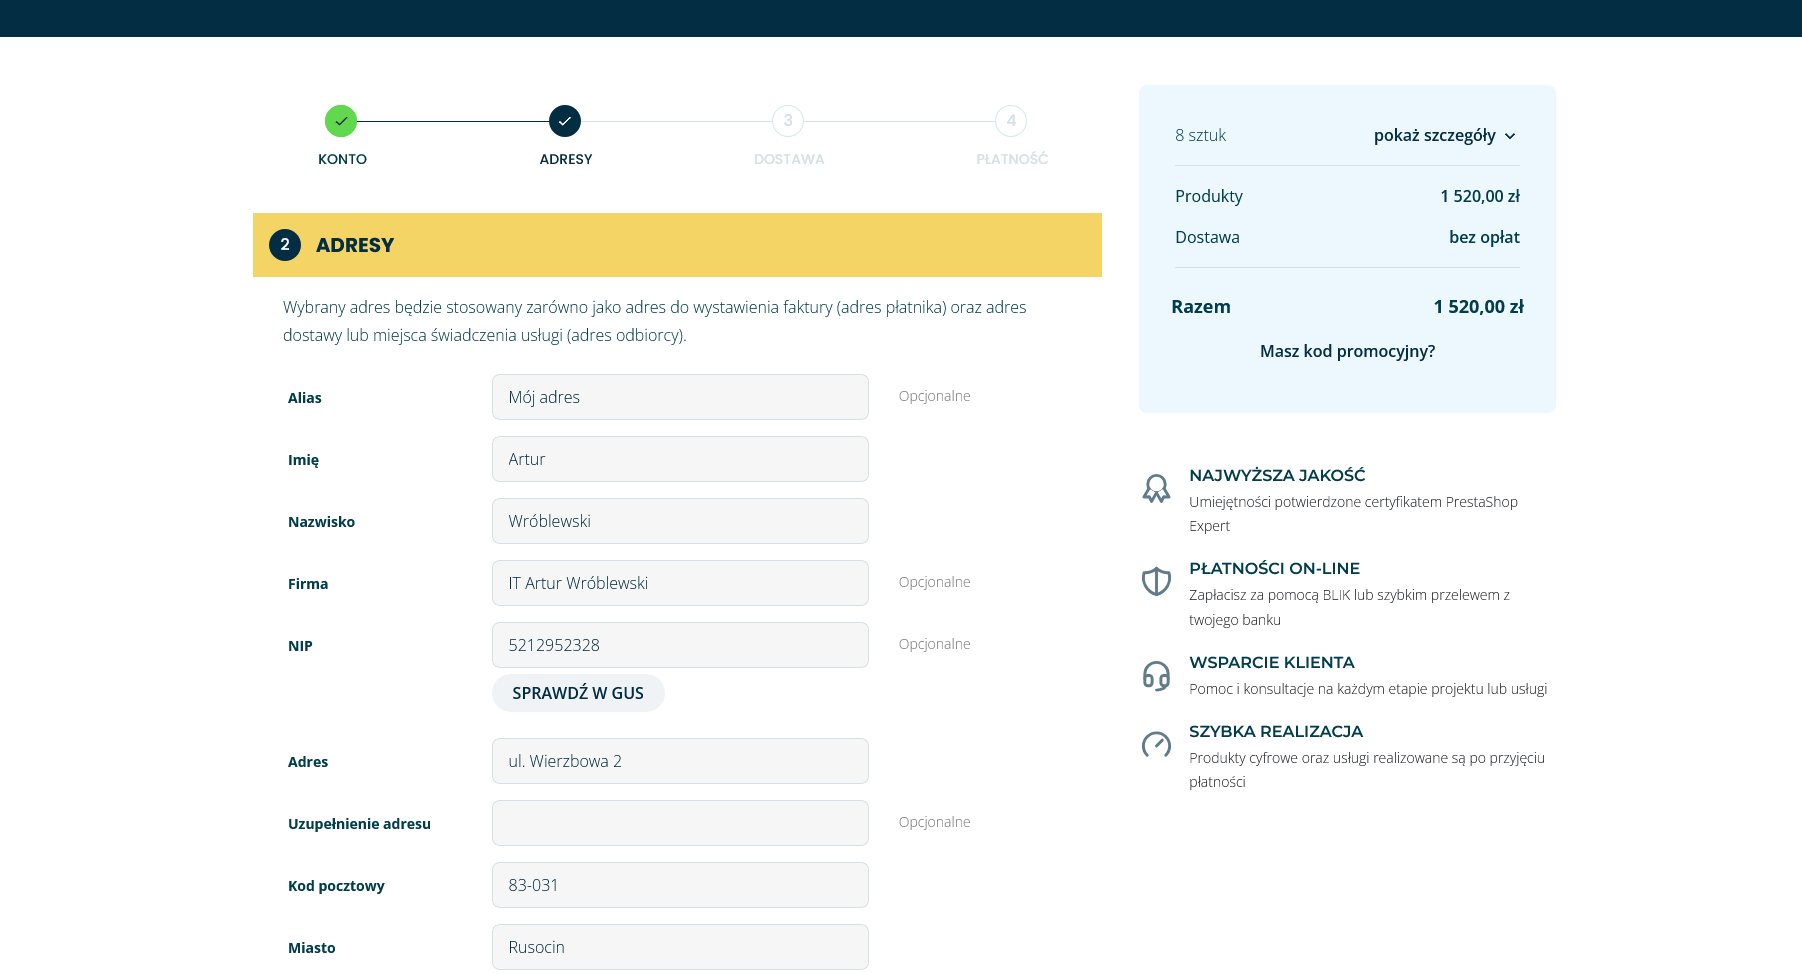Click the step 4 Płatność circle
This screenshot has width=1802, height=974.
click(x=1011, y=121)
